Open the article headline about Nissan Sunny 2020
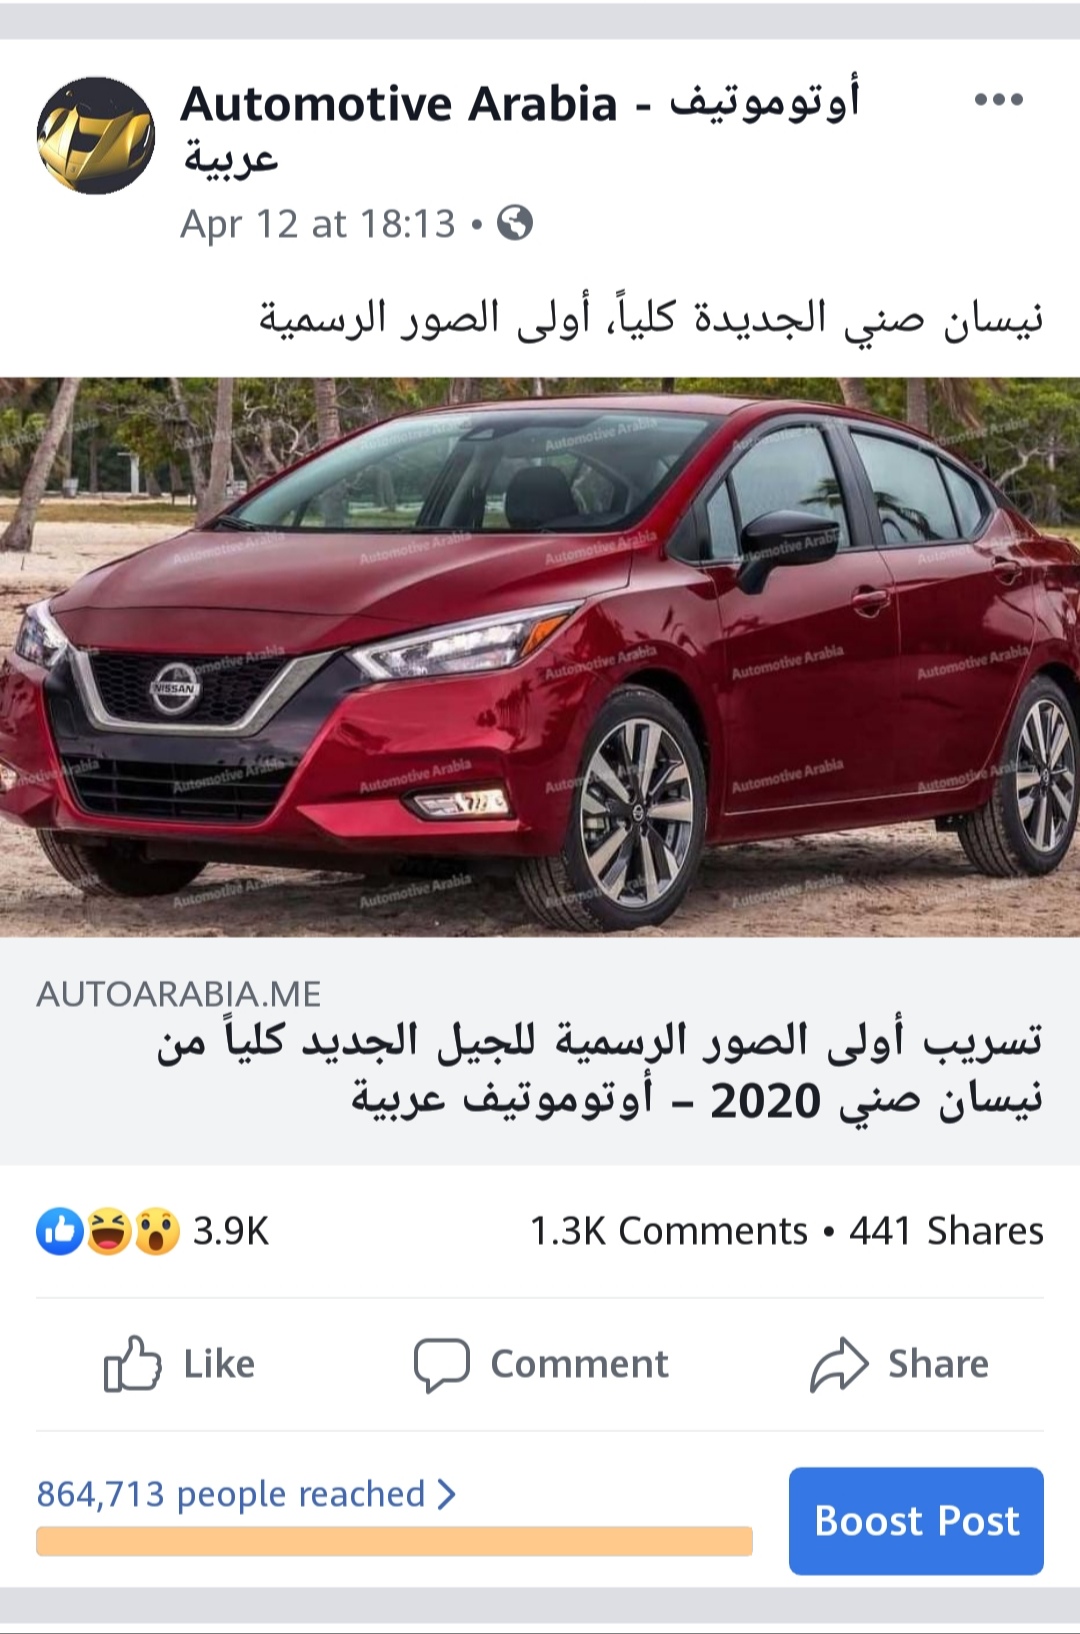Viewport: 1080px width, 1634px height. 600,1070
